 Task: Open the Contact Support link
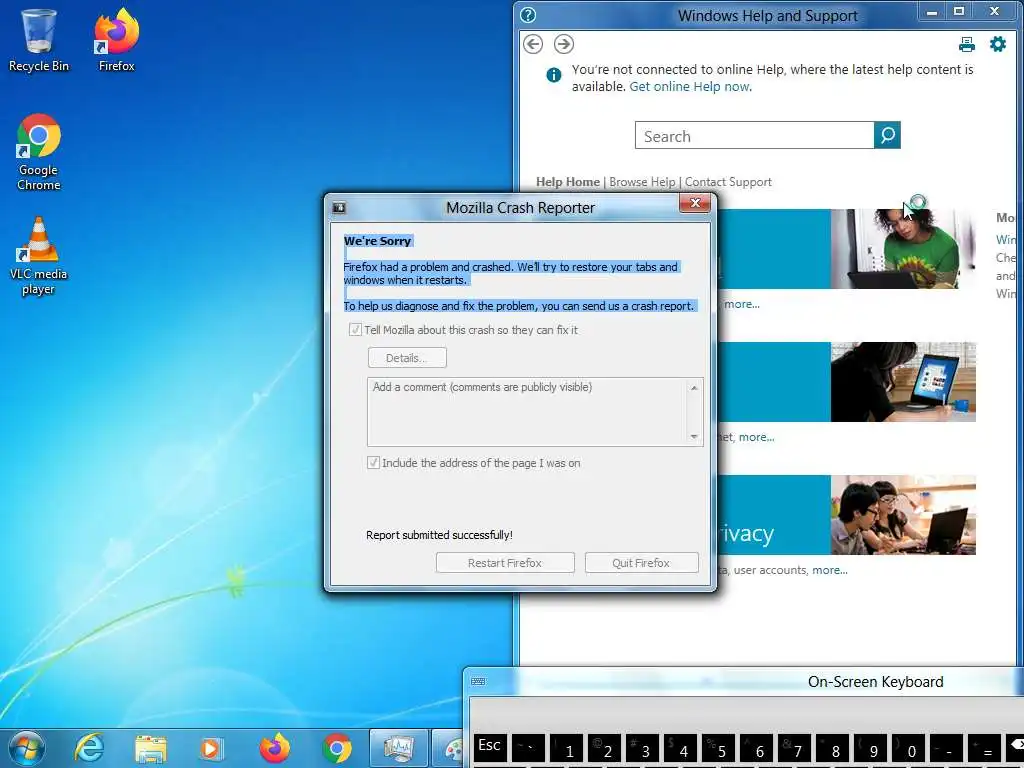click(728, 182)
